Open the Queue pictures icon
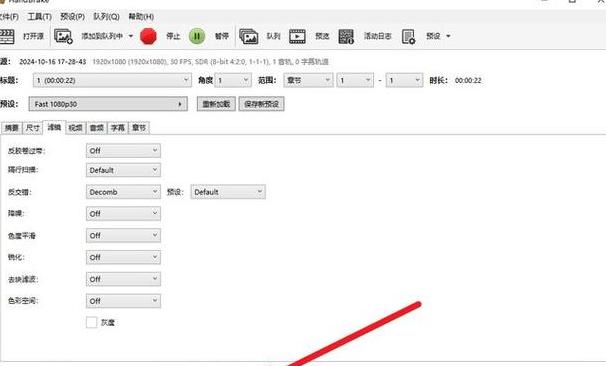 click(249, 36)
